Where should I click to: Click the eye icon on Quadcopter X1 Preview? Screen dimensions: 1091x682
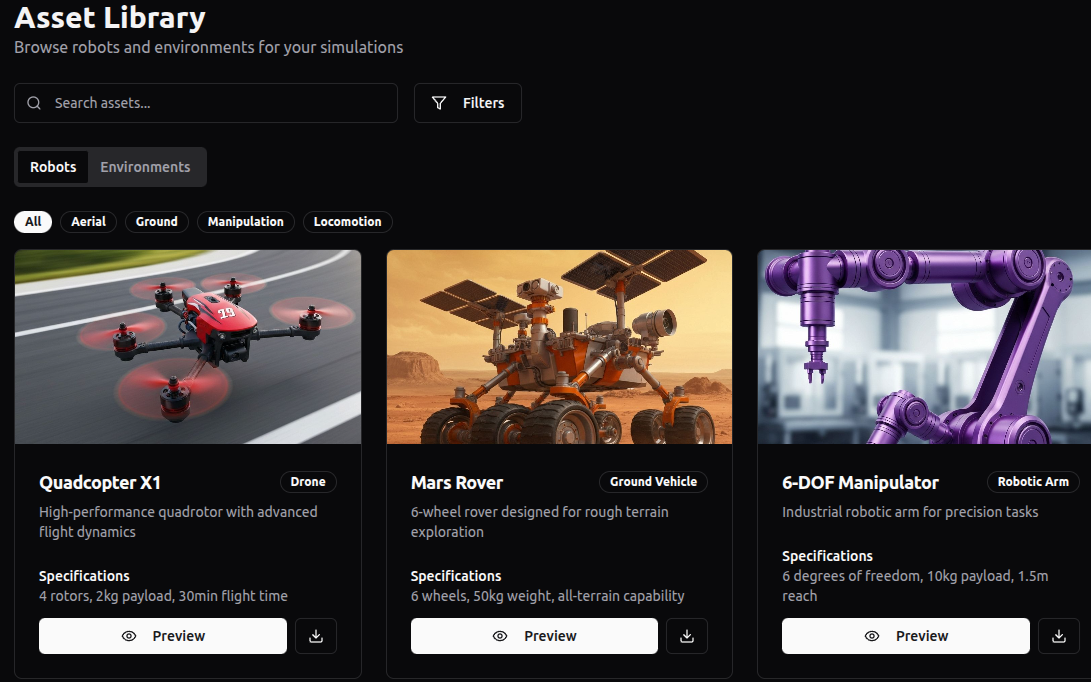click(x=127, y=636)
